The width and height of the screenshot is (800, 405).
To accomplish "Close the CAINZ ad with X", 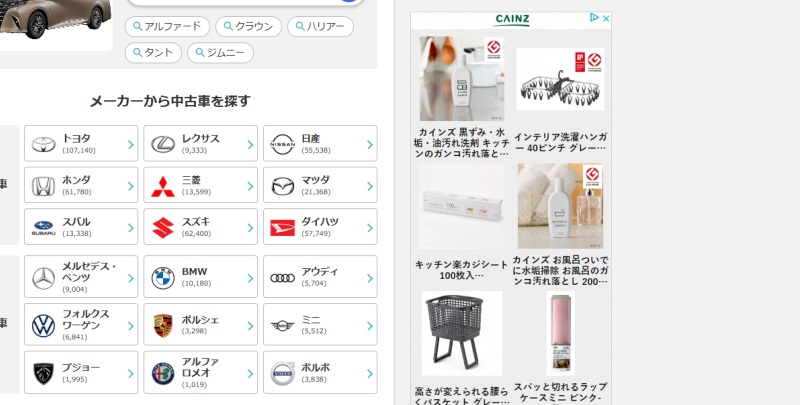I will [606, 18].
